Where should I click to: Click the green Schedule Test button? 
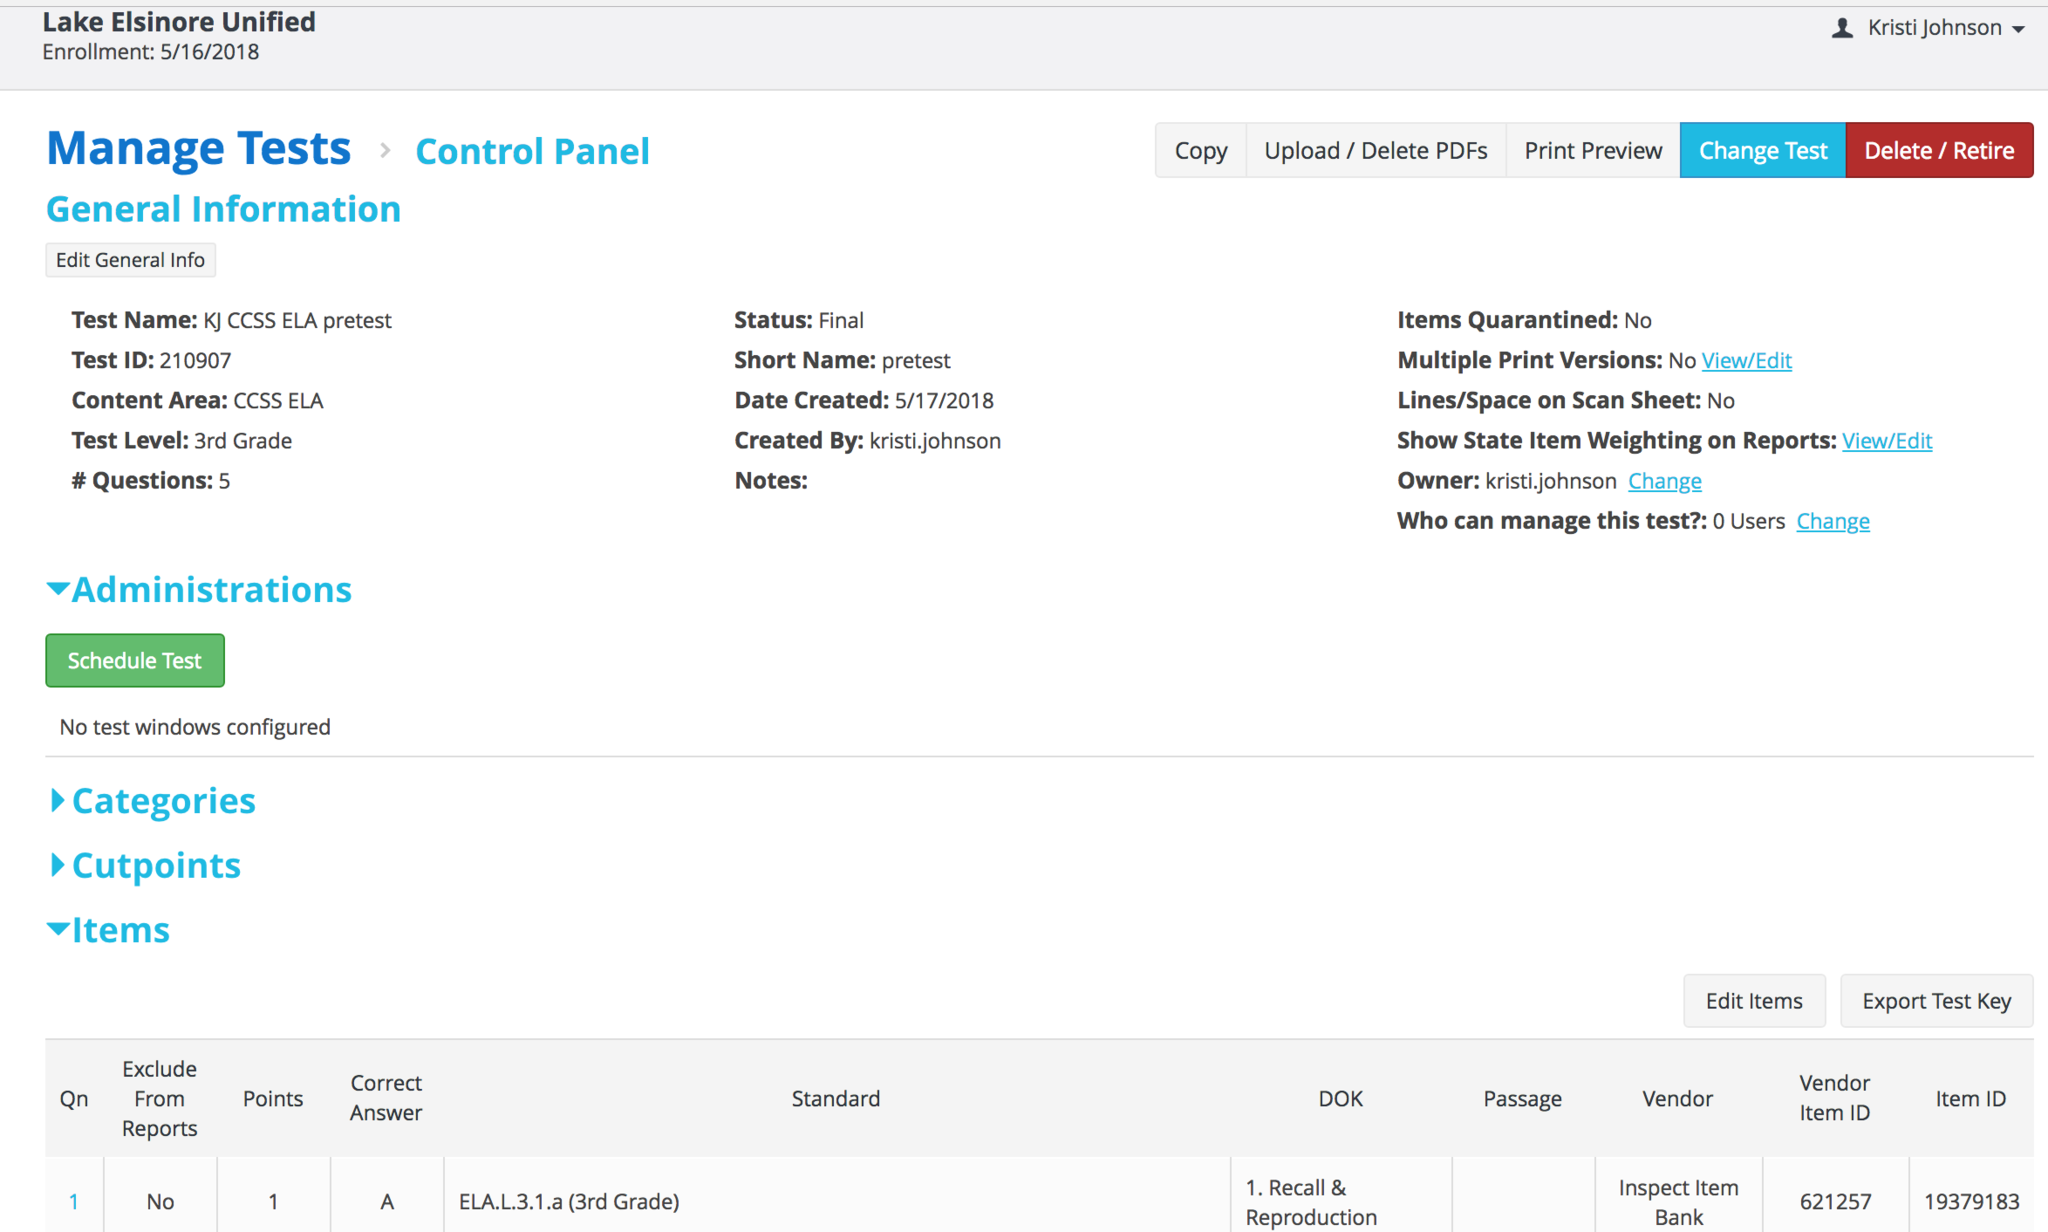point(135,661)
